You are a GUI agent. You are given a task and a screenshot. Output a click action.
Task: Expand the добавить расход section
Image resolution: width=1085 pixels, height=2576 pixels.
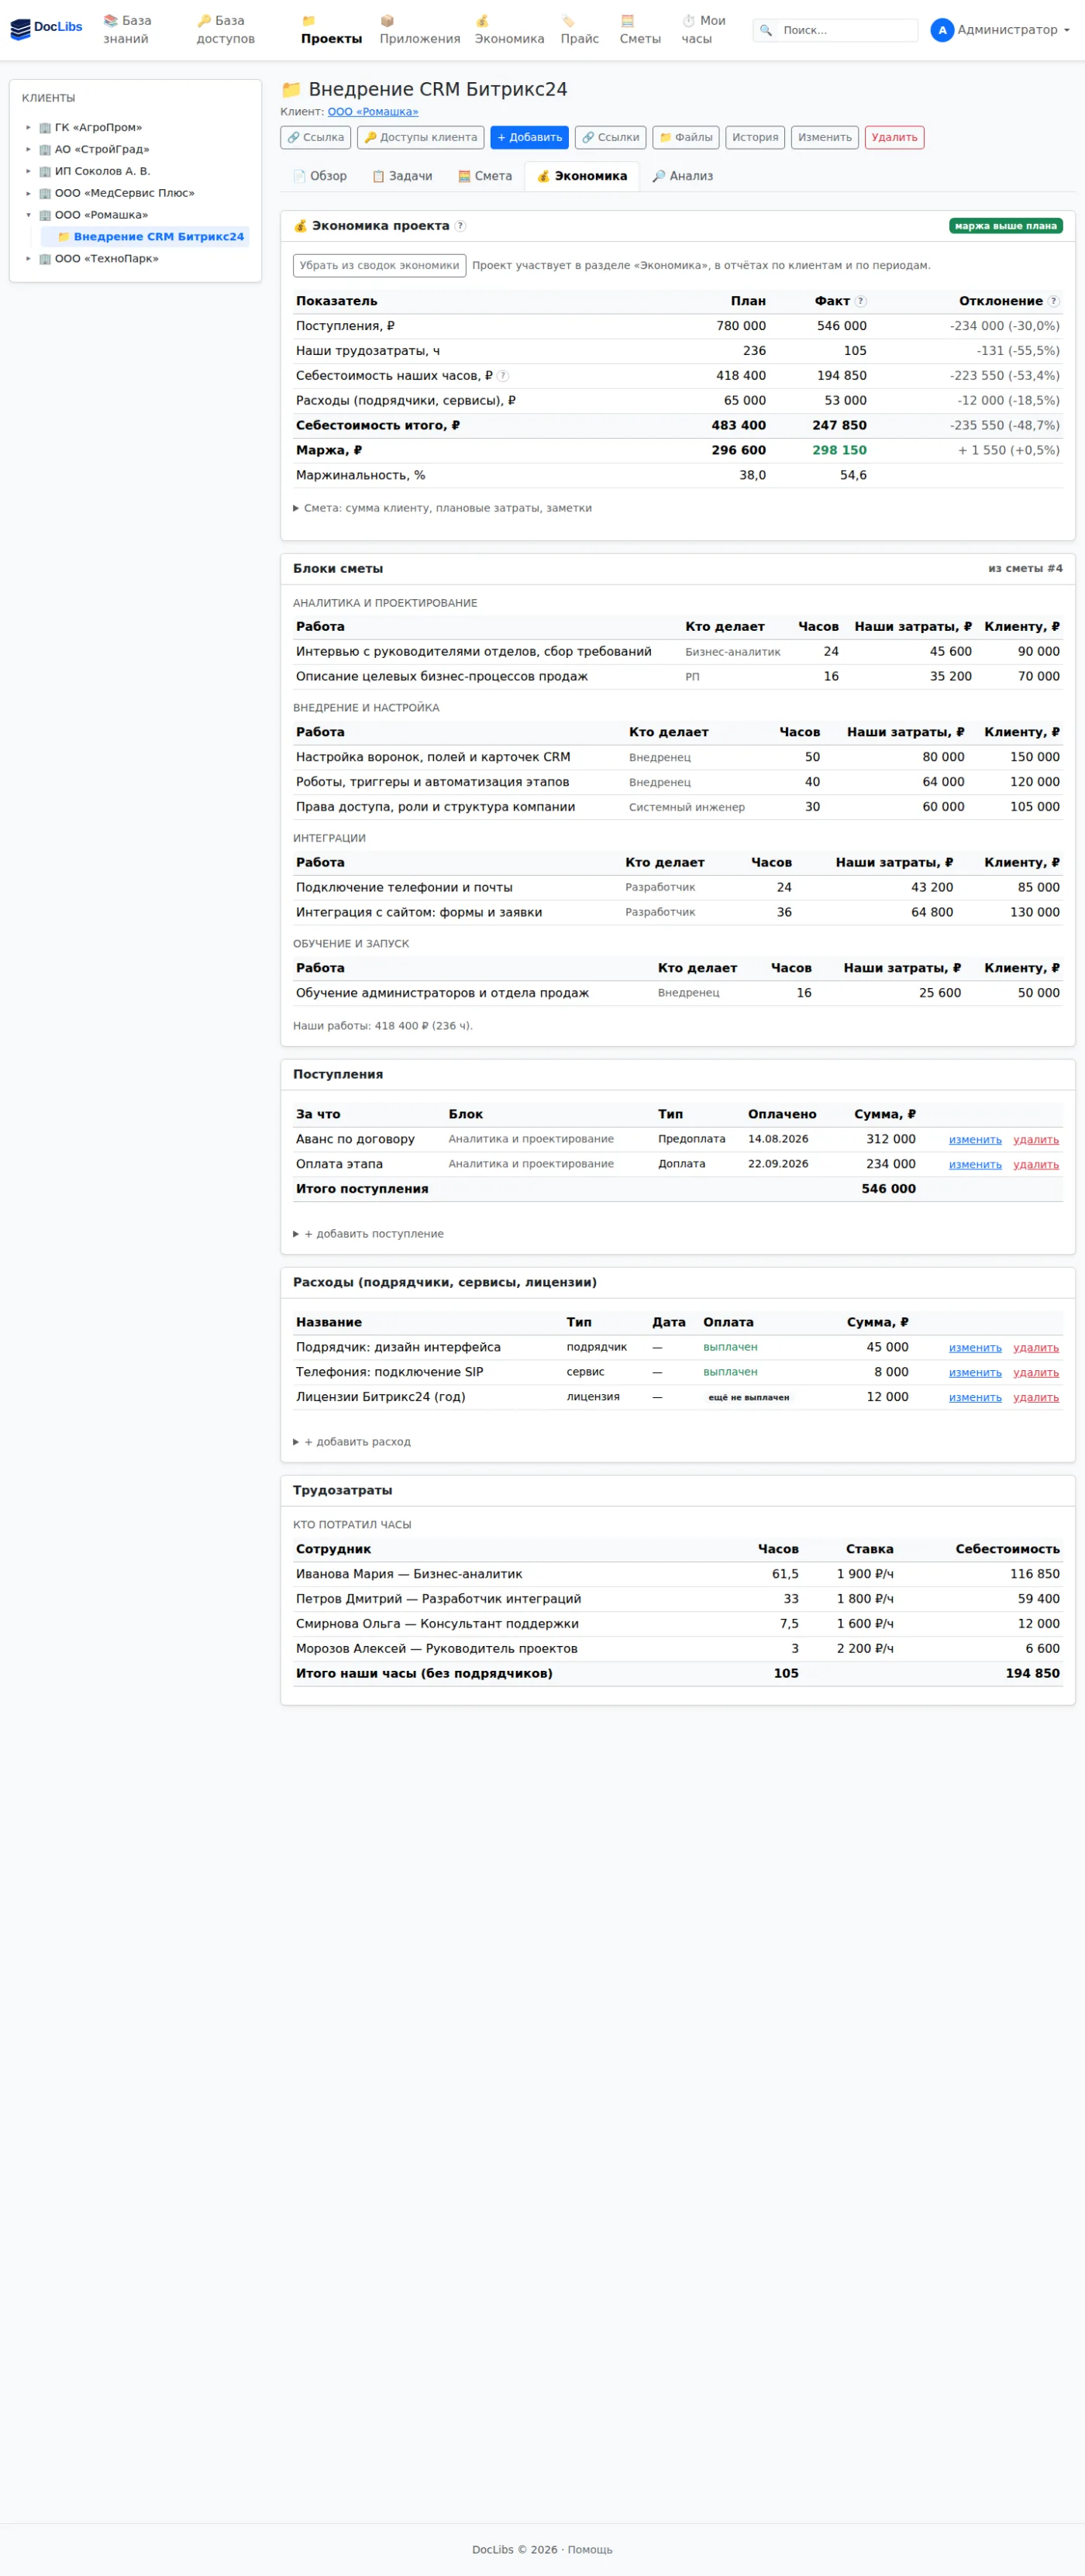(x=352, y=1442)
